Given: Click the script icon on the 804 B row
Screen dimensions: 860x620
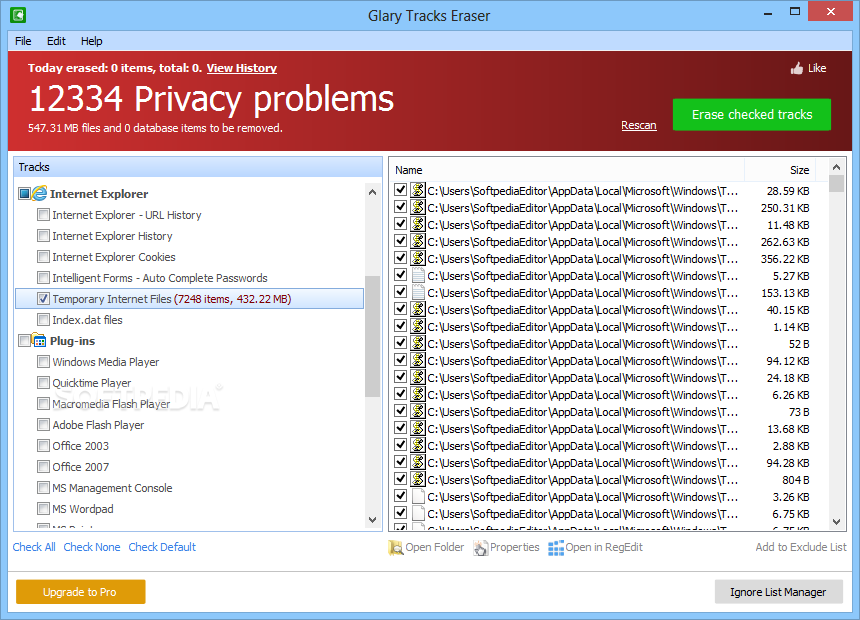Looking at the screenshot, I should 418,480.
